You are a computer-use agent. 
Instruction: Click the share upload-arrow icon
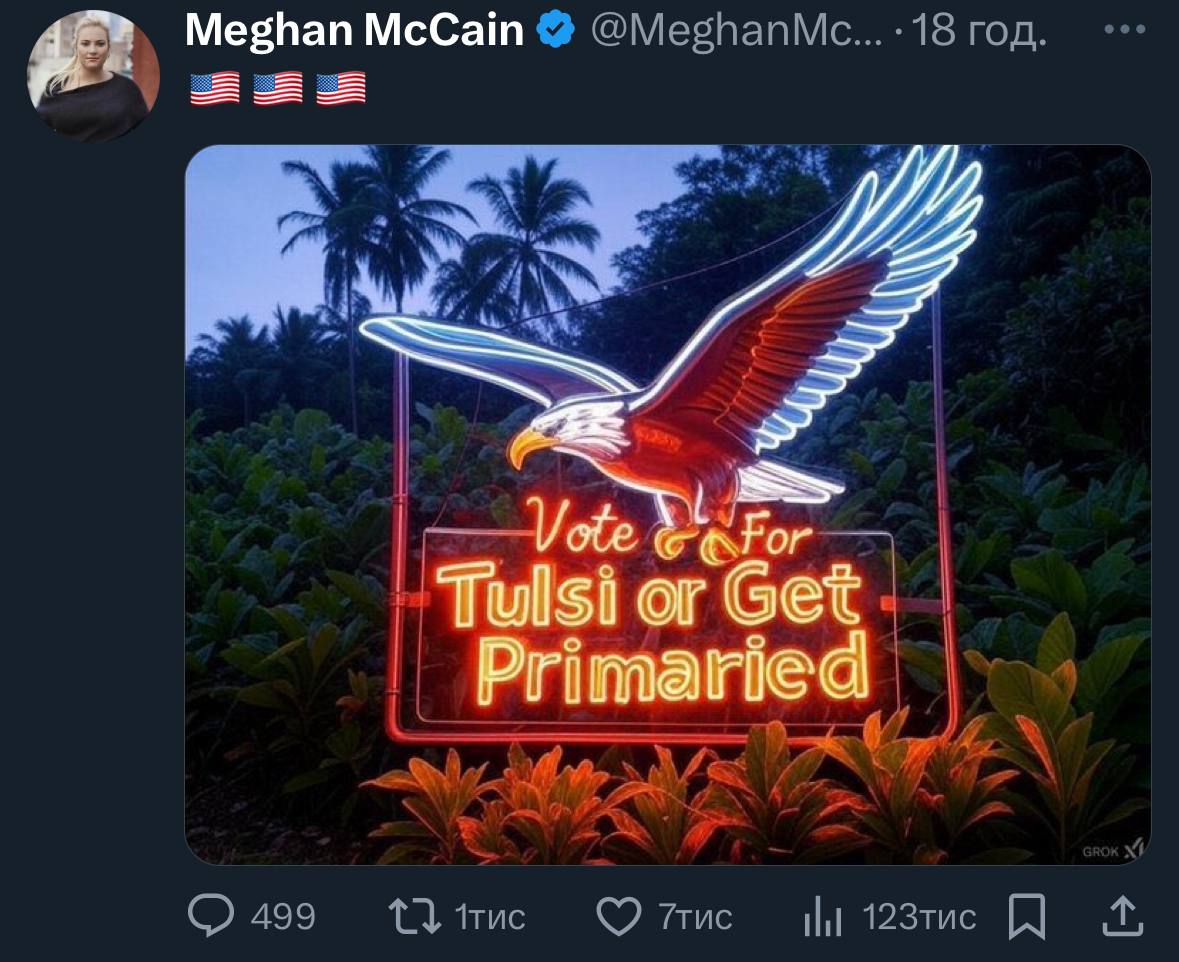click(1122, 916)
